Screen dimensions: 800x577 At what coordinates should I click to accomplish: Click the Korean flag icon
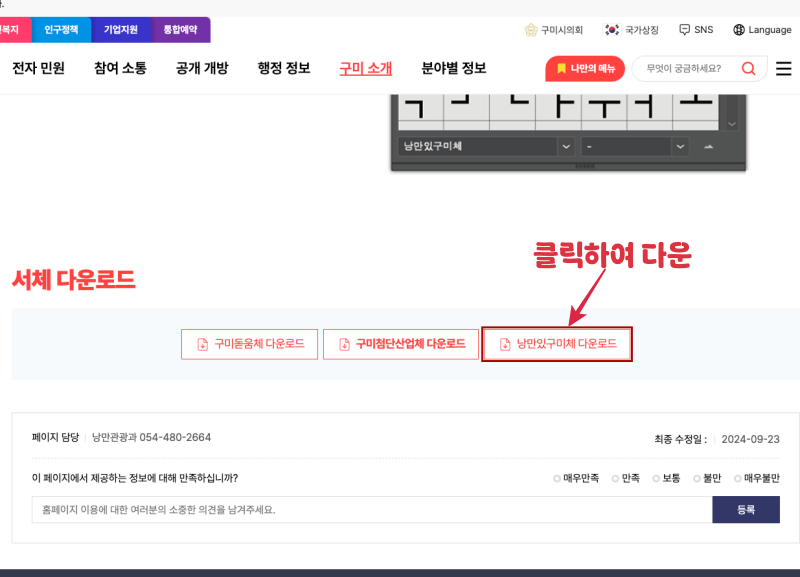click(x=612, y=30)
